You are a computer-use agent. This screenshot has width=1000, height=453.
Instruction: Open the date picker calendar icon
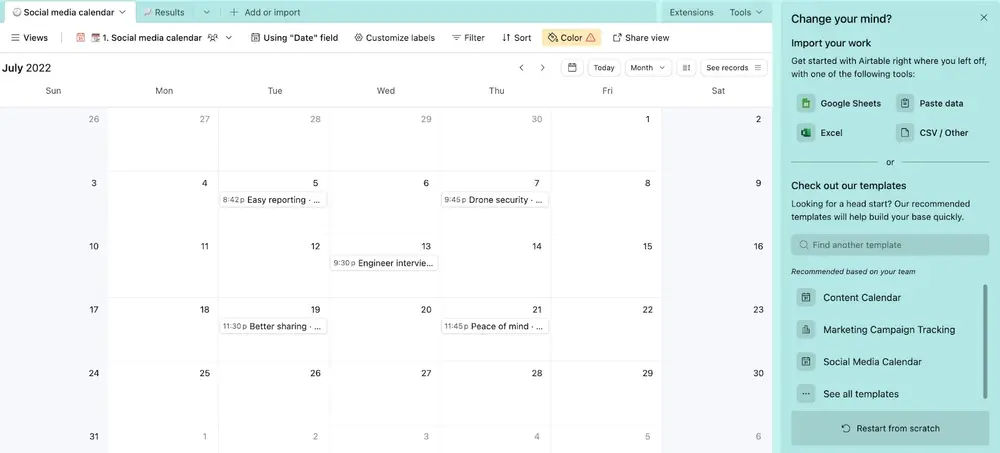pos(572,68)
